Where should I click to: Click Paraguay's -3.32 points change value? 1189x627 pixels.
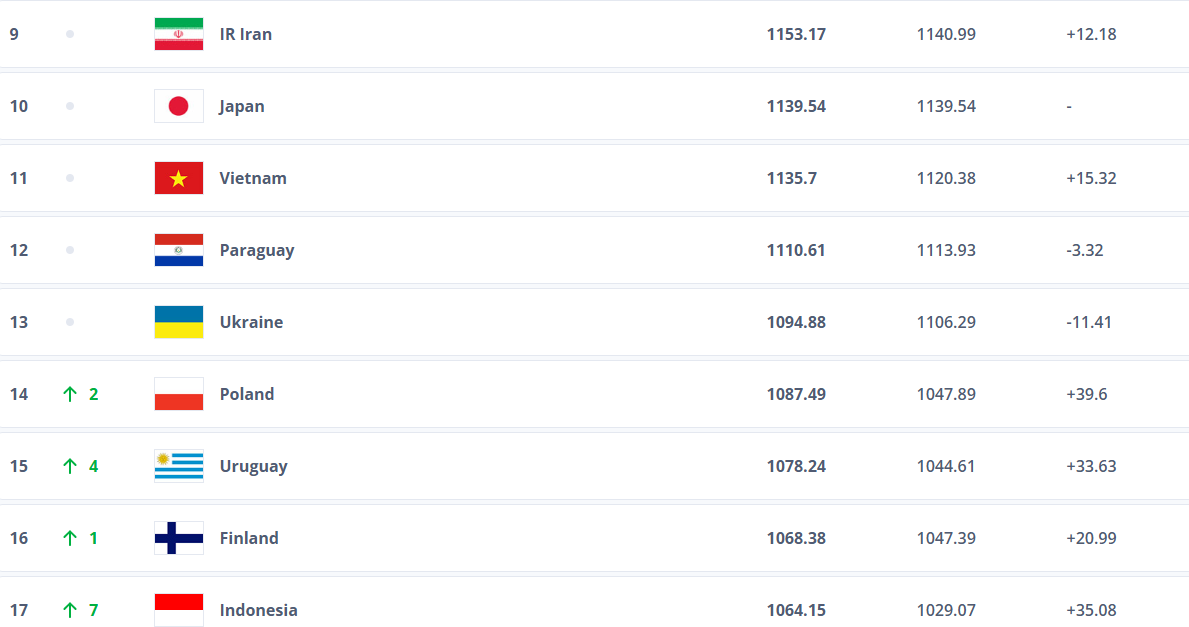point(1085,250)
